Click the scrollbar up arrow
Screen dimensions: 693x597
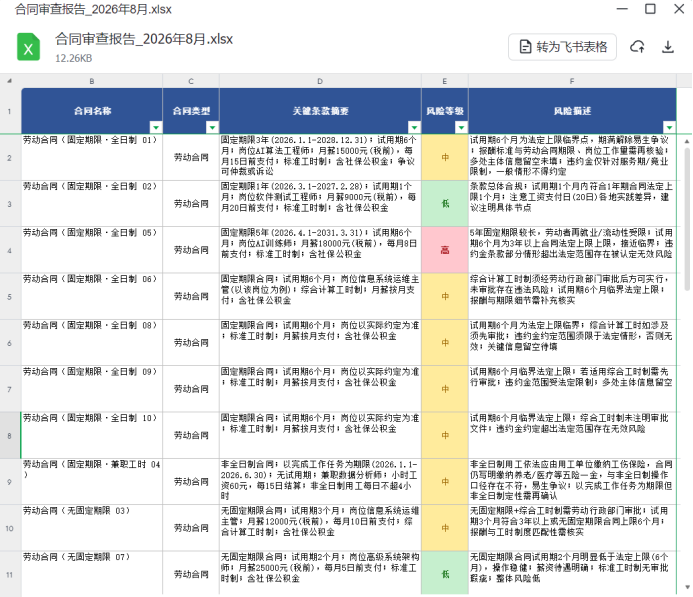[x=687, y=141]
